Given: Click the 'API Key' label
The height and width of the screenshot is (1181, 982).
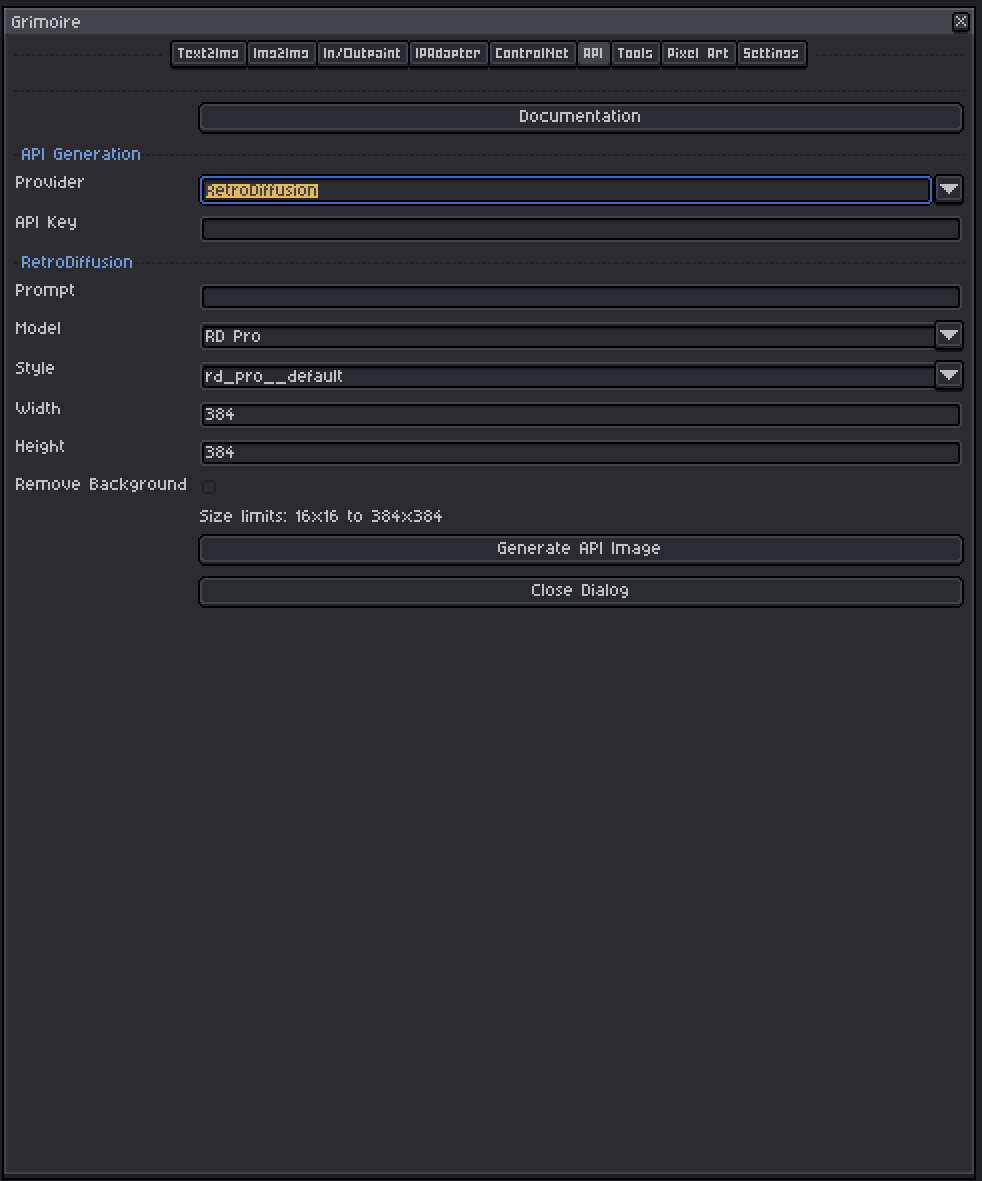Looking at the screenshot, I should [x=46, y=222].
